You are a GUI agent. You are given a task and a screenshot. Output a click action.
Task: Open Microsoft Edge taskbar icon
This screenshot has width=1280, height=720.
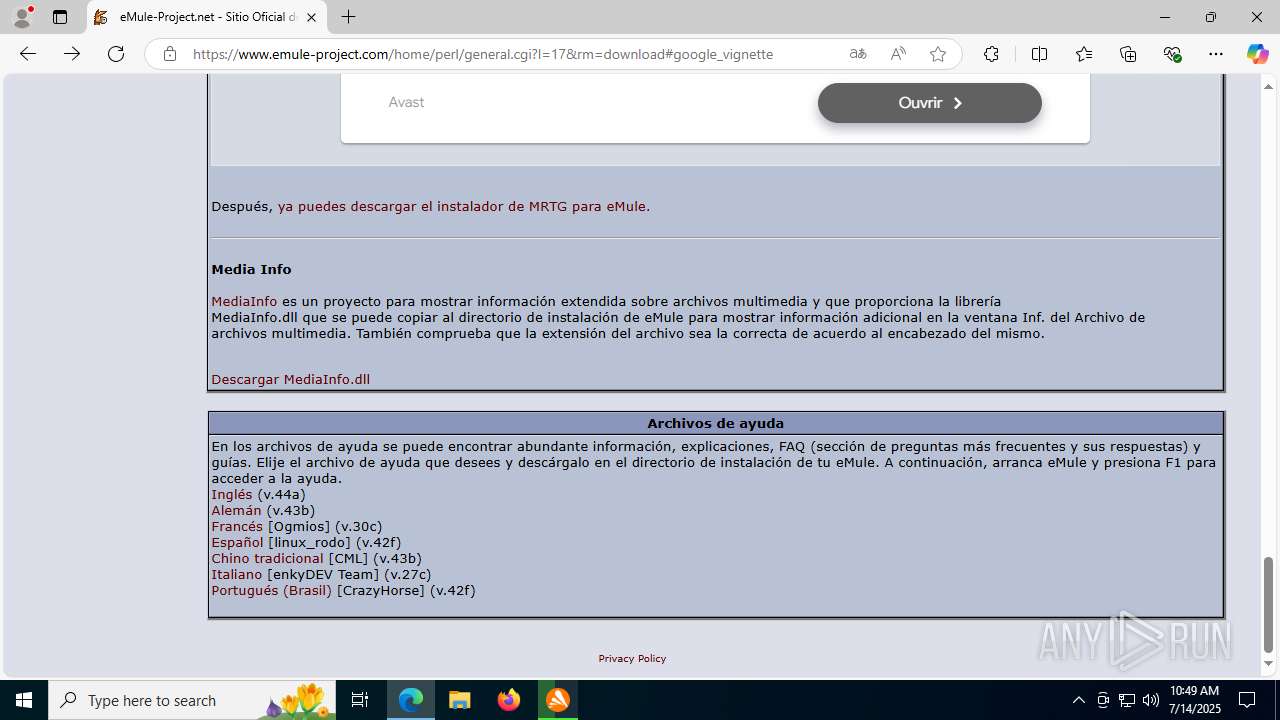click(411, 700)
